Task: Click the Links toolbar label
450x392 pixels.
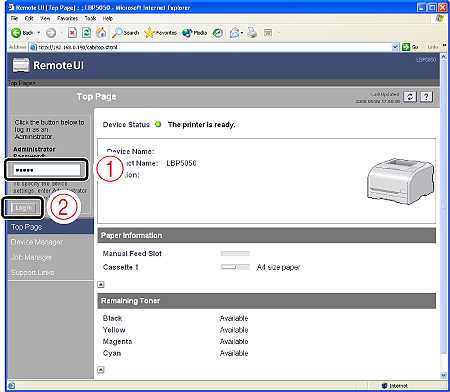Action: (x=433, y=47)
